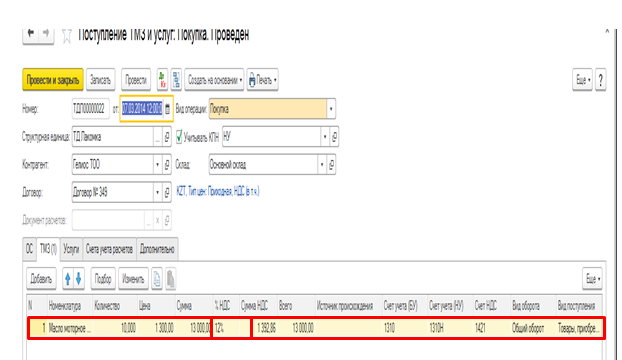622x360 pixels.
Task: Click the back navigation arrow
Action: coord(31,34)
